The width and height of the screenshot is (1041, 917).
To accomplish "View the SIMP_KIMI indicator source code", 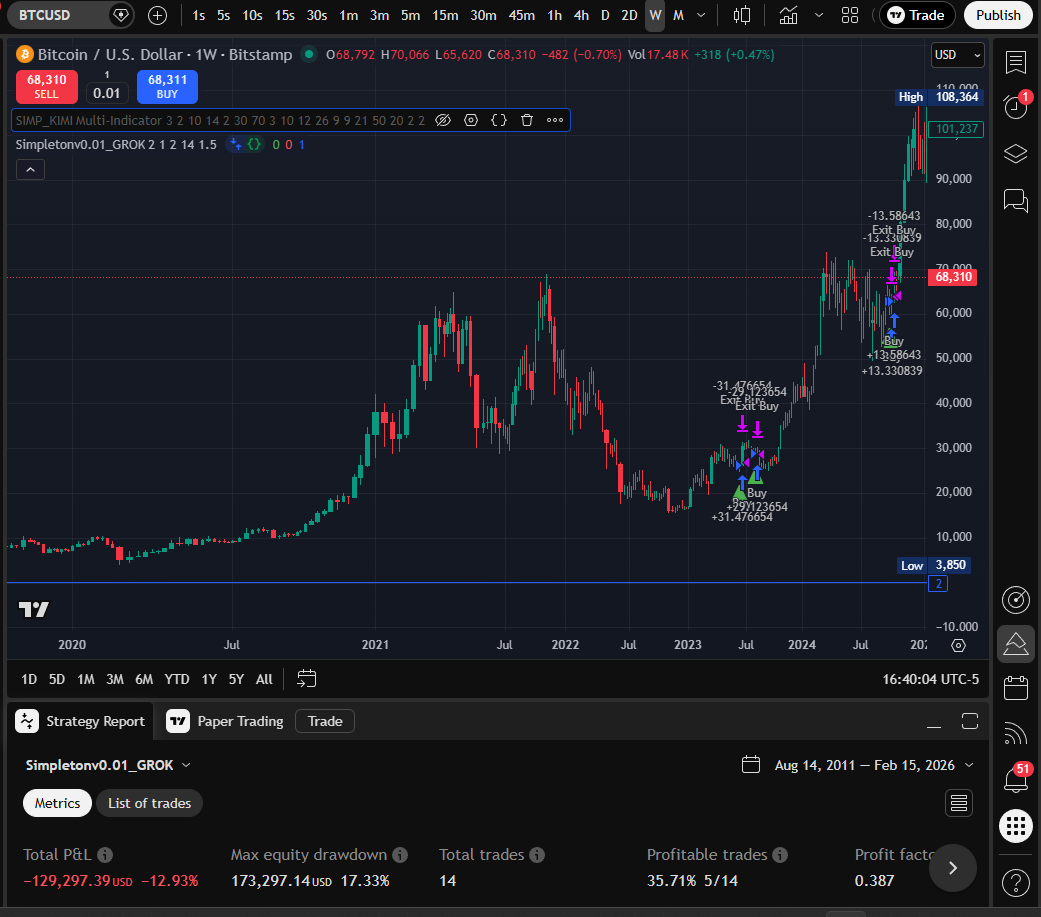I will pos(498,120).
